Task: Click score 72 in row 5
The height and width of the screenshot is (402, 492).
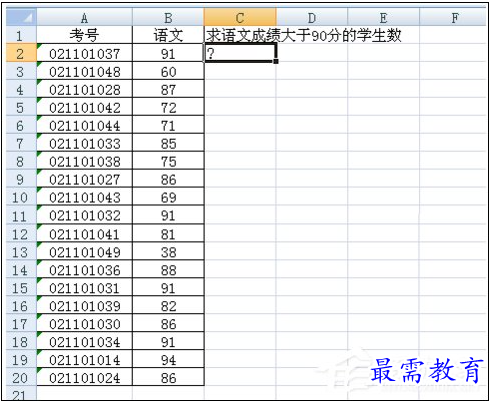Action: tap(168, 107)
